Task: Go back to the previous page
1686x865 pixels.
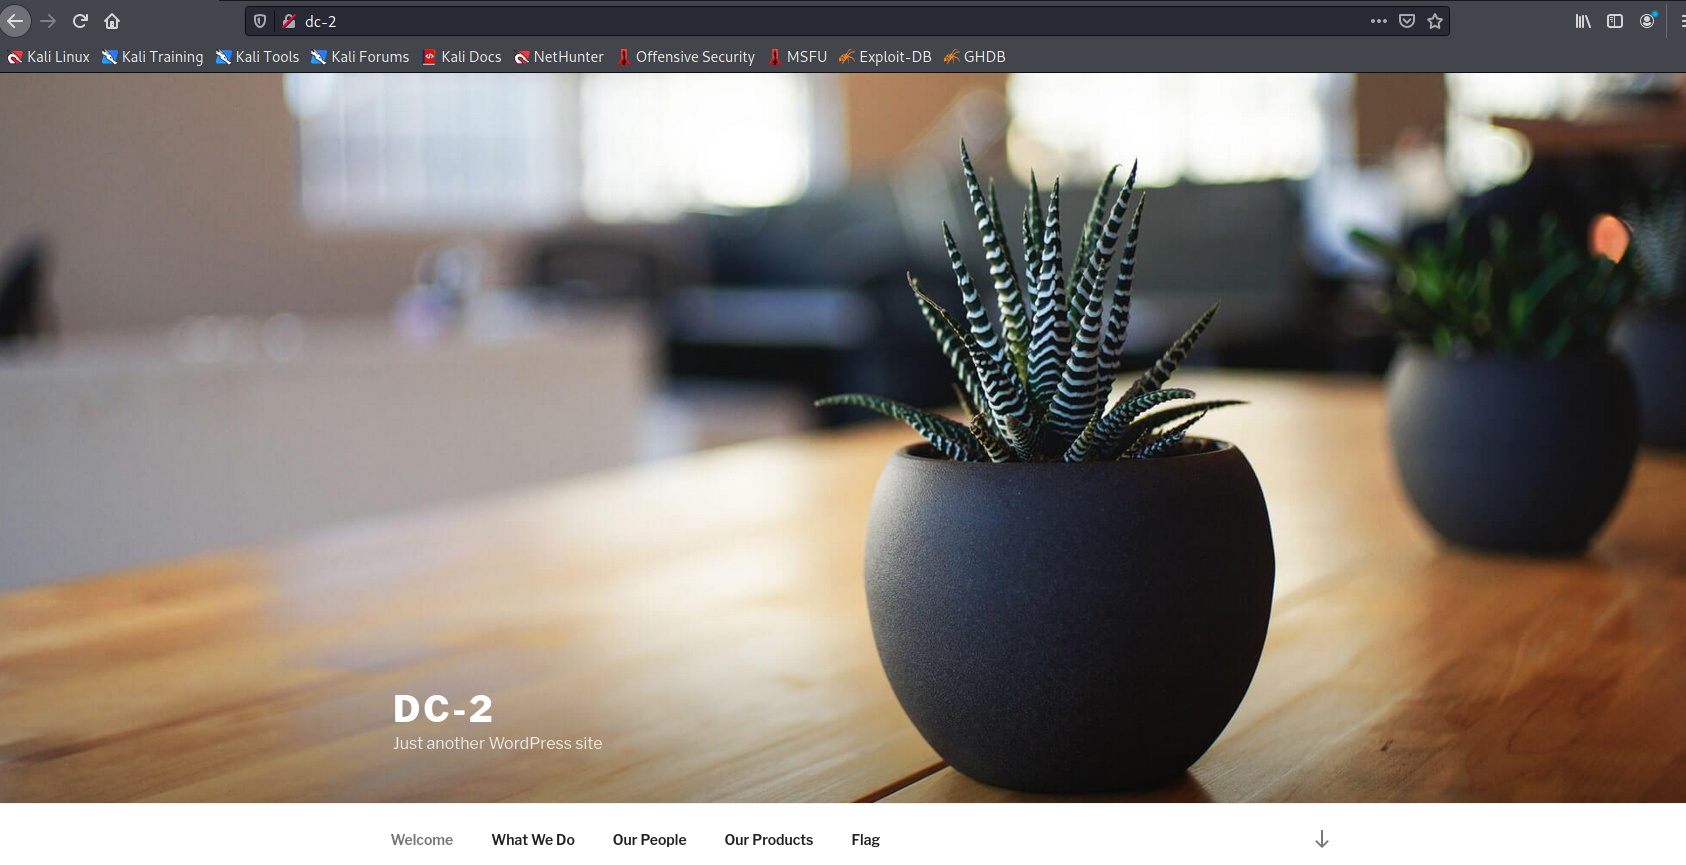Action: click(x=15, y=21)
